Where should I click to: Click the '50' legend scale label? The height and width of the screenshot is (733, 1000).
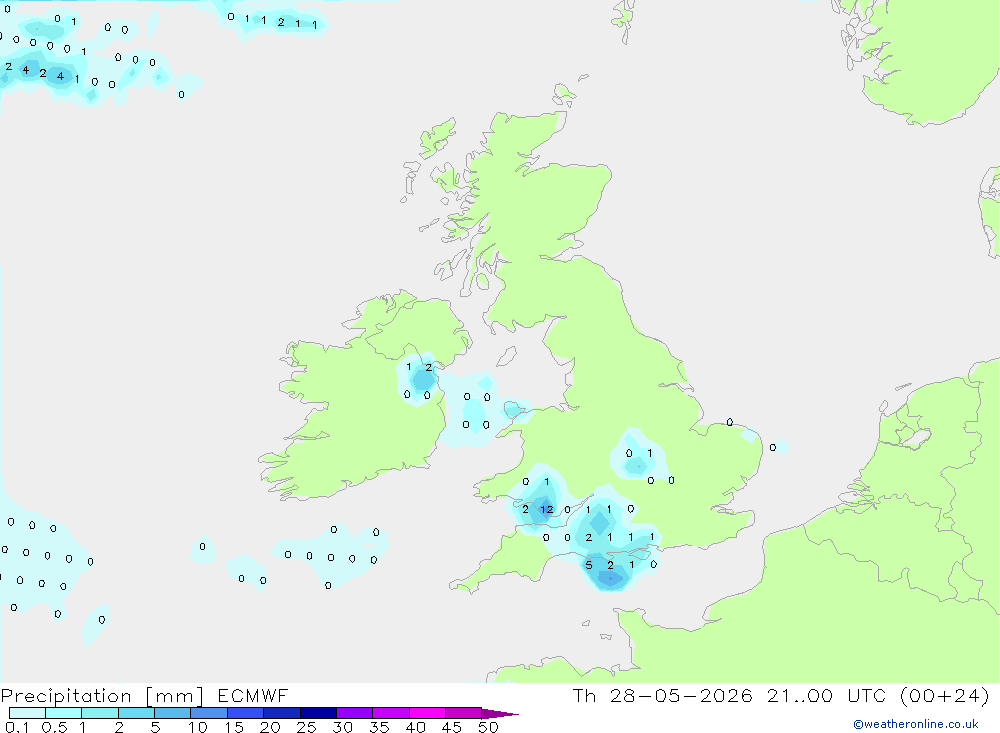pyautogui.click(x=489, y=727)
